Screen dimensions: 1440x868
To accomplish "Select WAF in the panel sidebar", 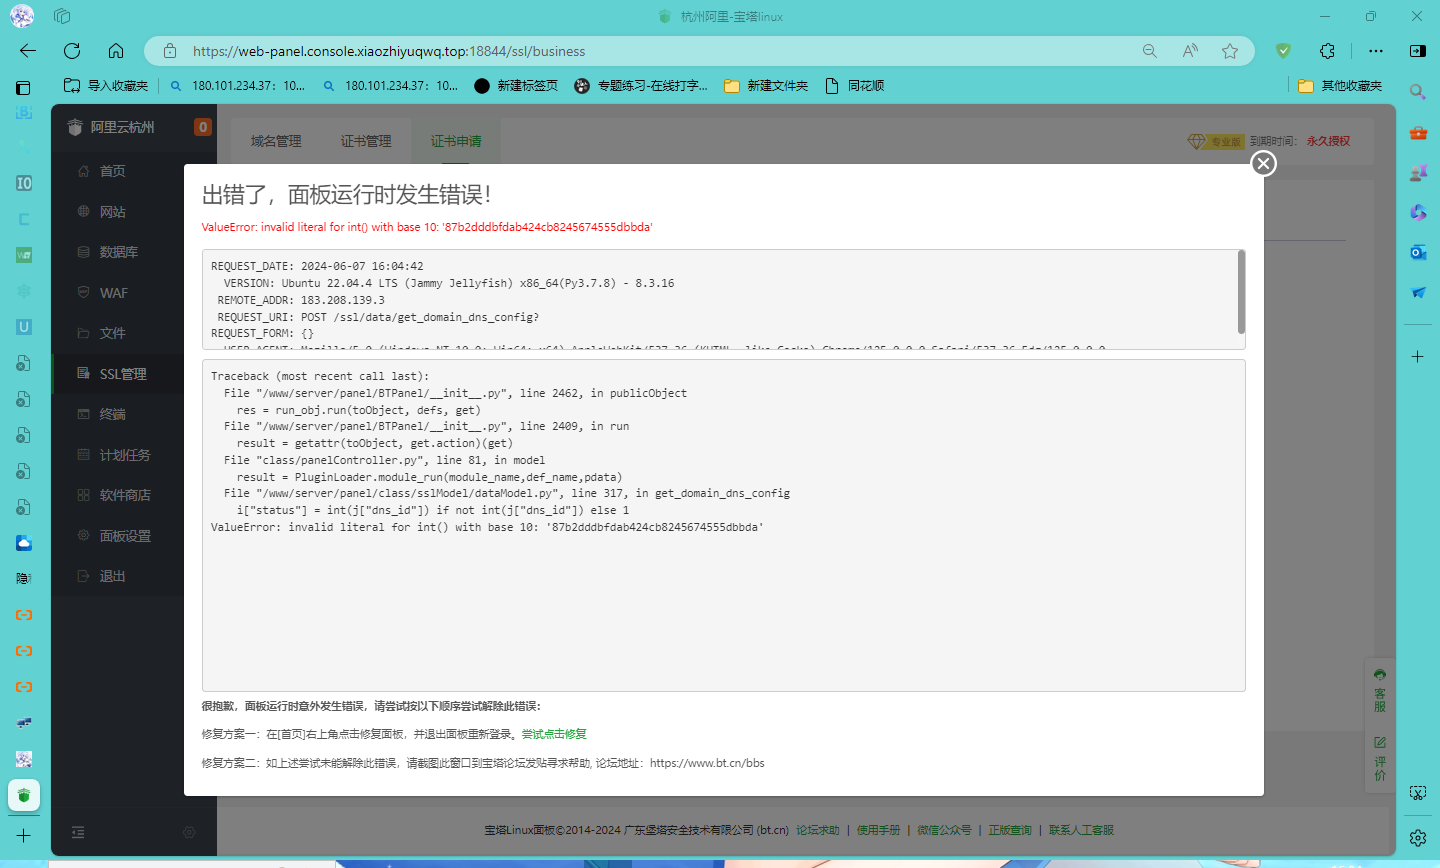I will (x=113, y=293).
